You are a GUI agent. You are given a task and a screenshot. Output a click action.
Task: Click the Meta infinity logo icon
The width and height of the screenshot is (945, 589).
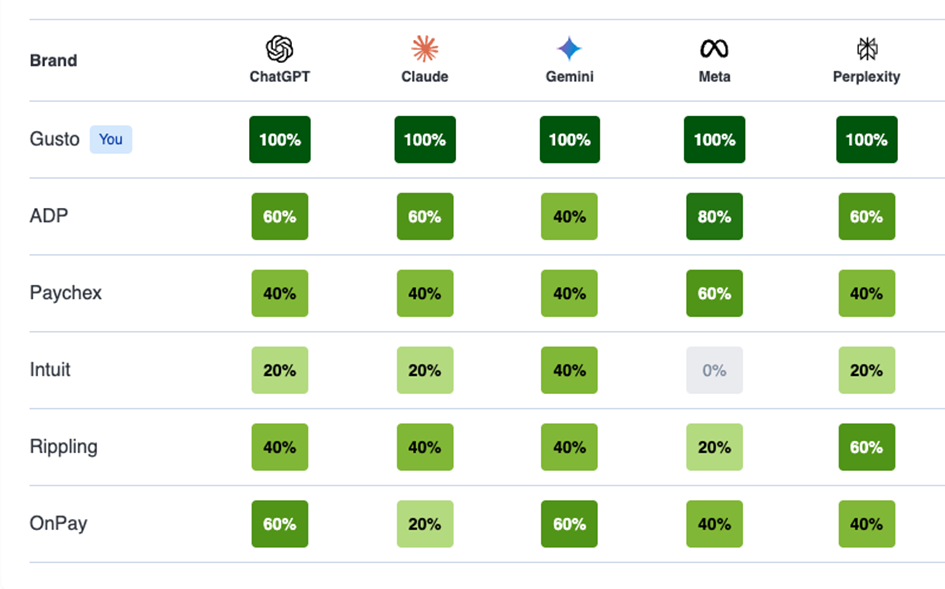click(714, 49)
